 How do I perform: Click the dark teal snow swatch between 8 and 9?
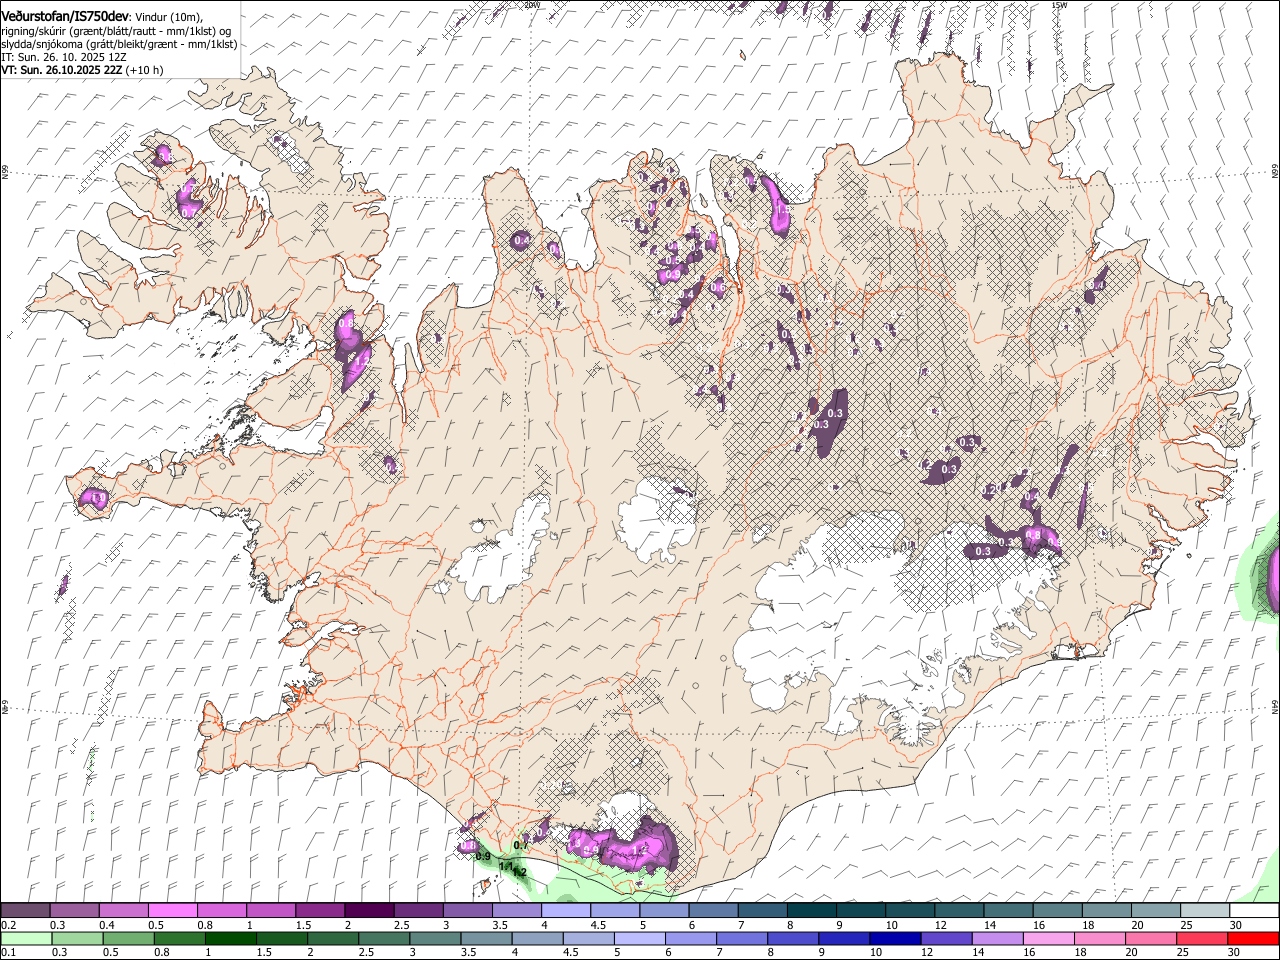coord(812,910)
